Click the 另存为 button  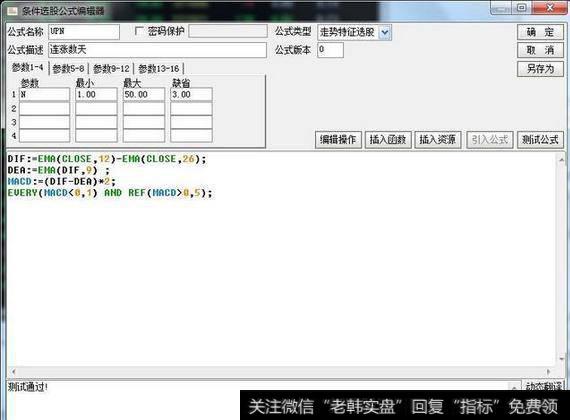tap(540, 69)
